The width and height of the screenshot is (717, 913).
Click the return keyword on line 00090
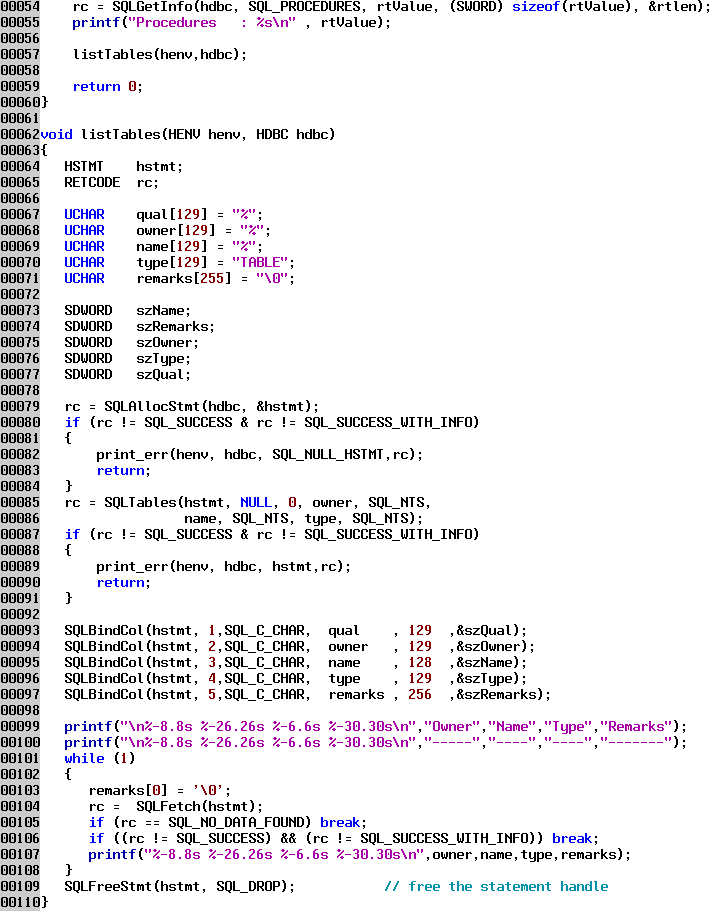click(120, 583)
